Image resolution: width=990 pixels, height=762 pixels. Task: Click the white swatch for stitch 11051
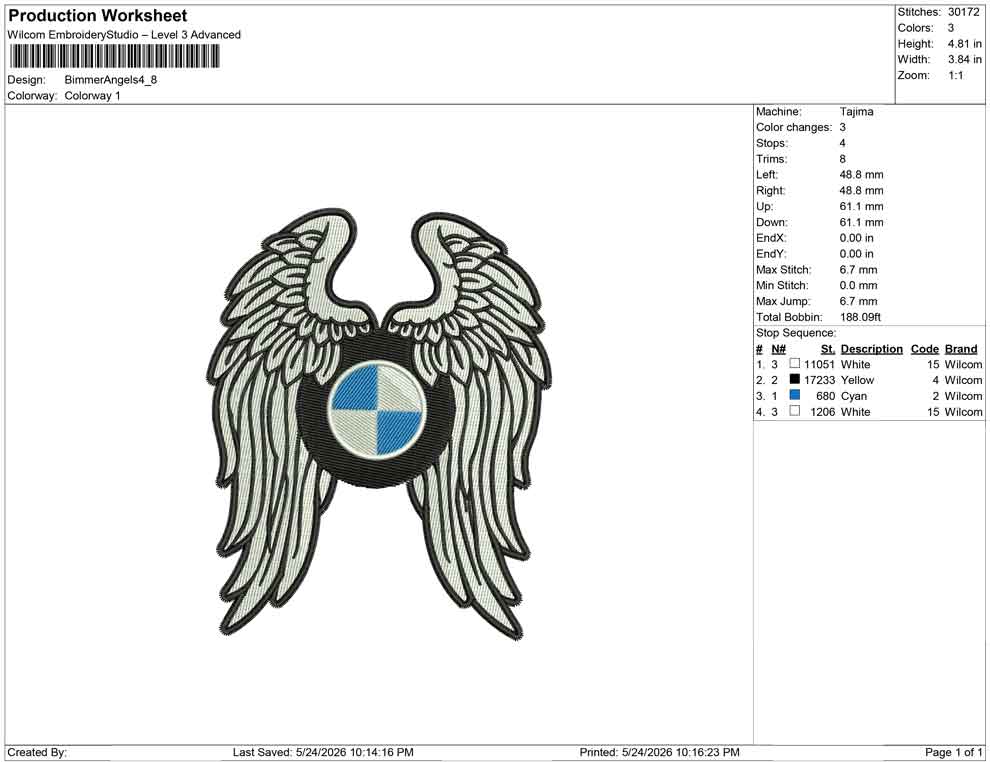coord(795,364)
